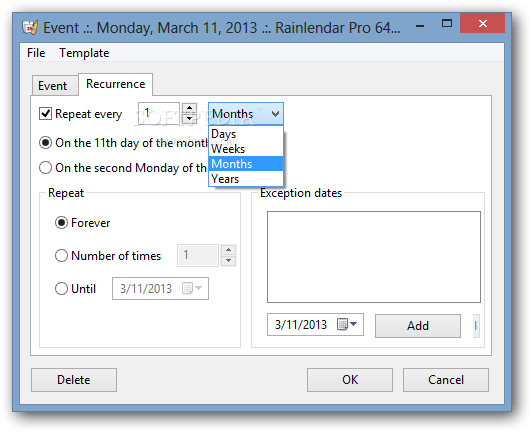Open the Template menu
This screenshot has height=432, width=532.
[x=84, y=53]
